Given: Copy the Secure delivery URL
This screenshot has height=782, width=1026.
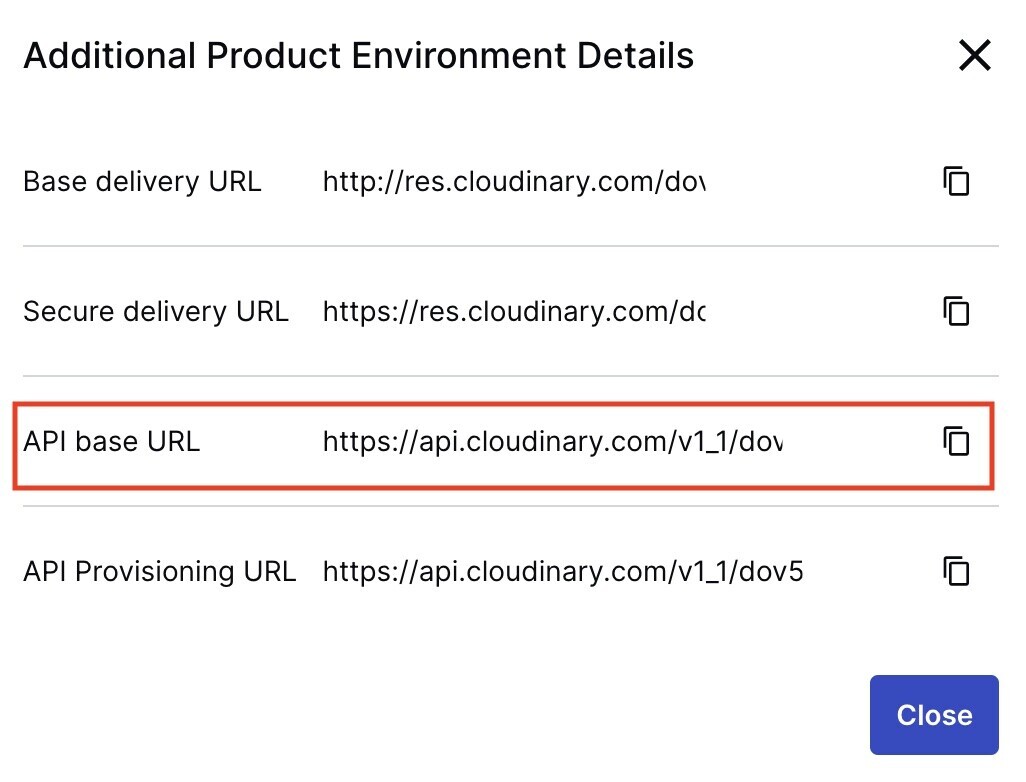Looking at the screenshot, I should (957, 311).
